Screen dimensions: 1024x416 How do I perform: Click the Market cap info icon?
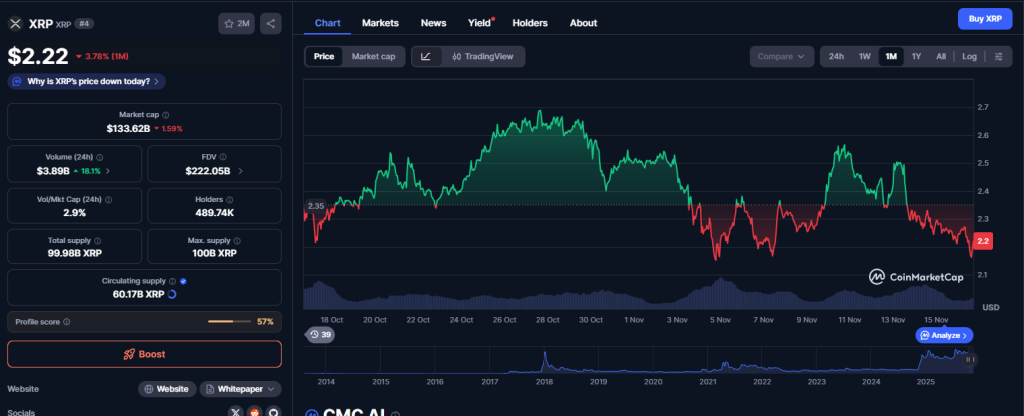click(166, 115)
